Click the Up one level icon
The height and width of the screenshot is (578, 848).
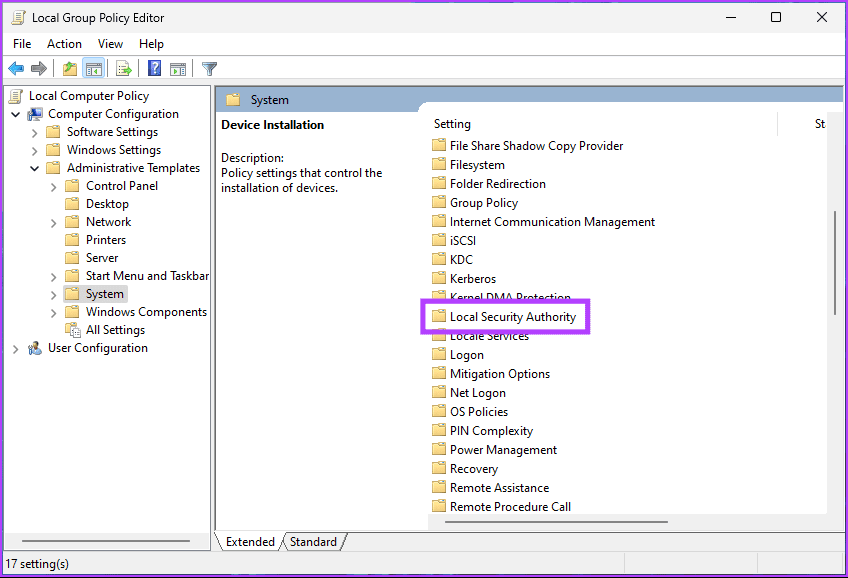pos(68,68)
